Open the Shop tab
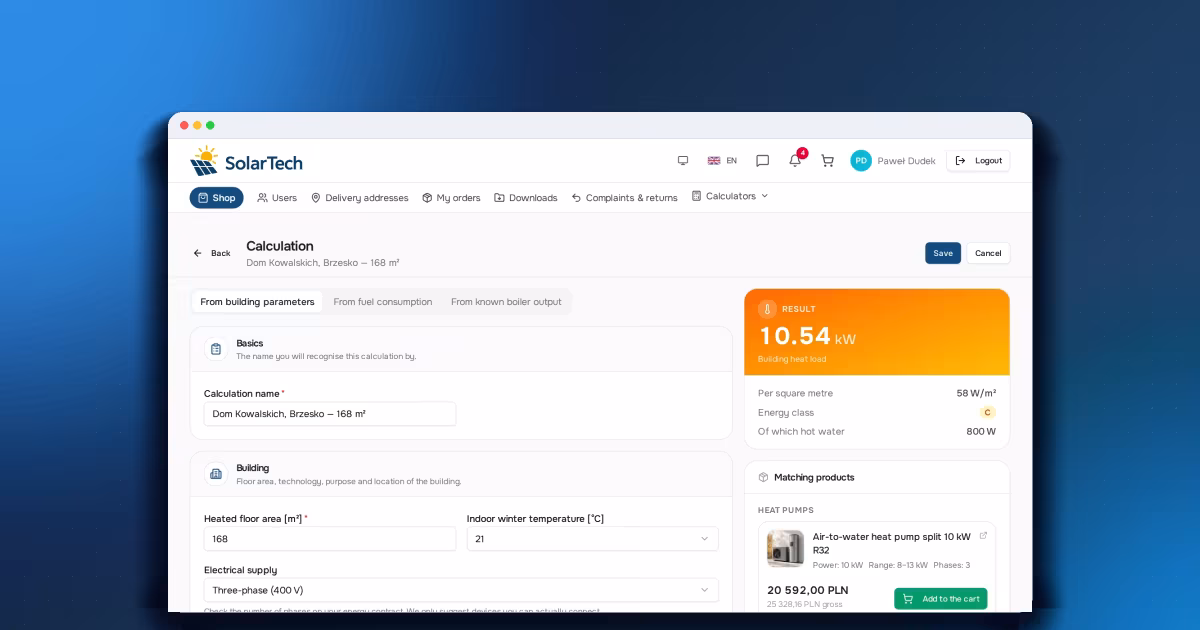The width and height of the screenshot is (1200, 630). pyautogui.click(x=216, y=197)
